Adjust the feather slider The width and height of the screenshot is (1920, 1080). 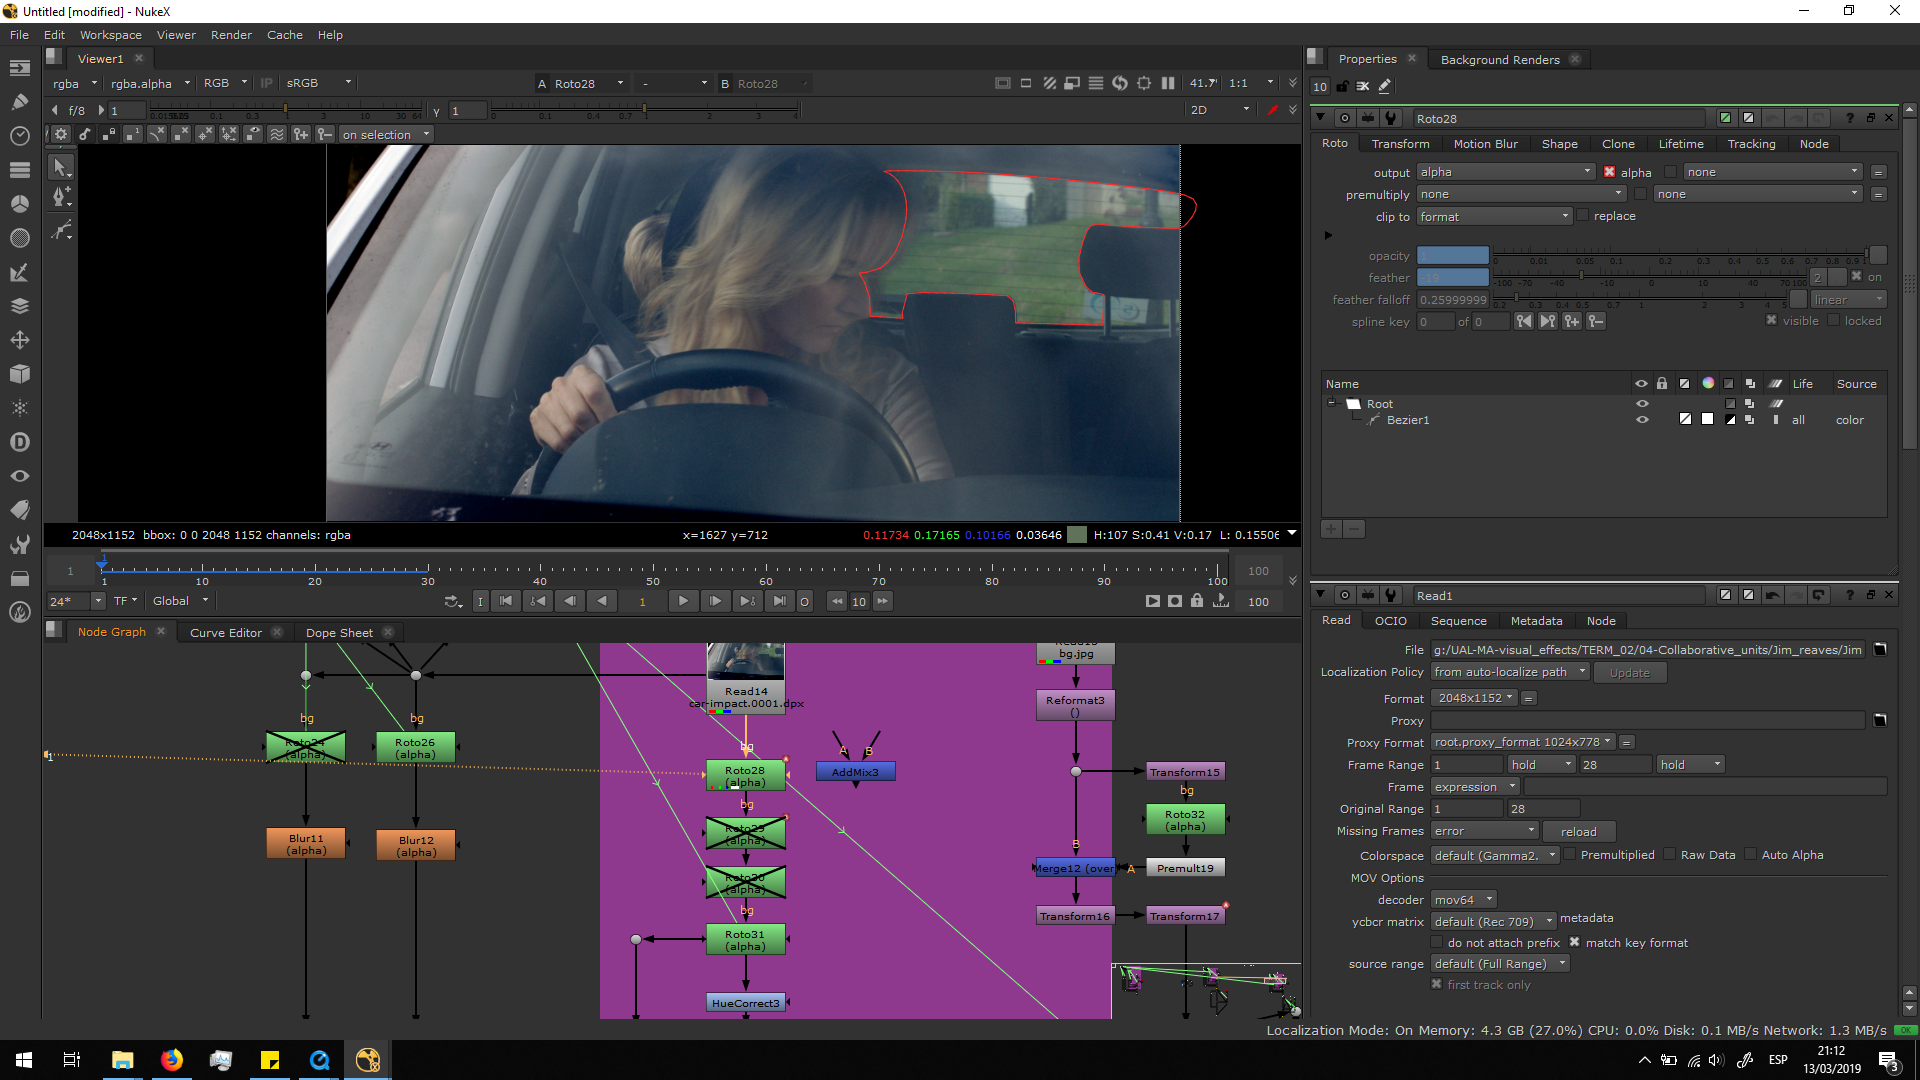point(1580,278)
